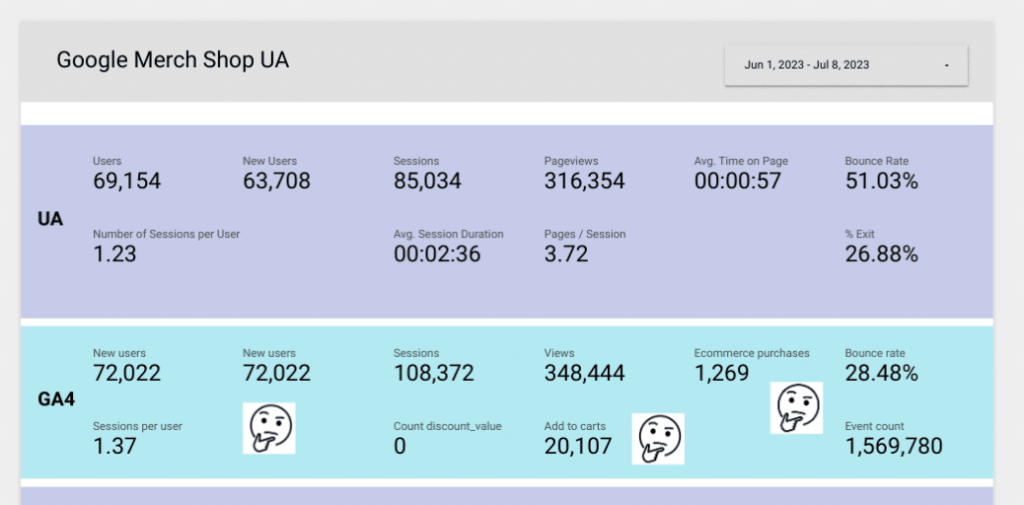This screenshot has width=1024, height=505.
Task: Click the Add to carts value 20,107
Action: pyautogui.click(x=578, y=447)
